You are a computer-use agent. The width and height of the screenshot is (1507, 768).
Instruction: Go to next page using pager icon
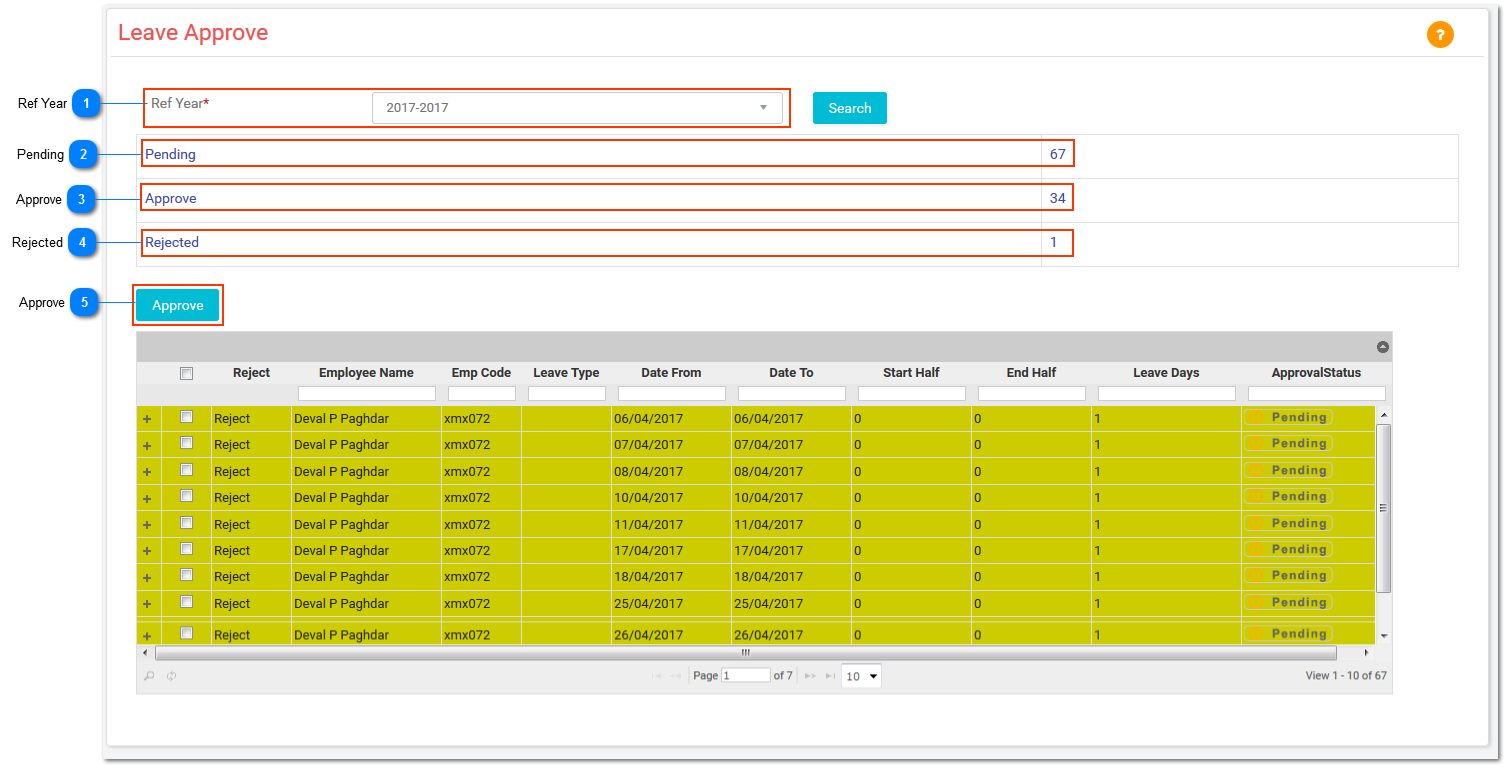click(x=810, y=676)
